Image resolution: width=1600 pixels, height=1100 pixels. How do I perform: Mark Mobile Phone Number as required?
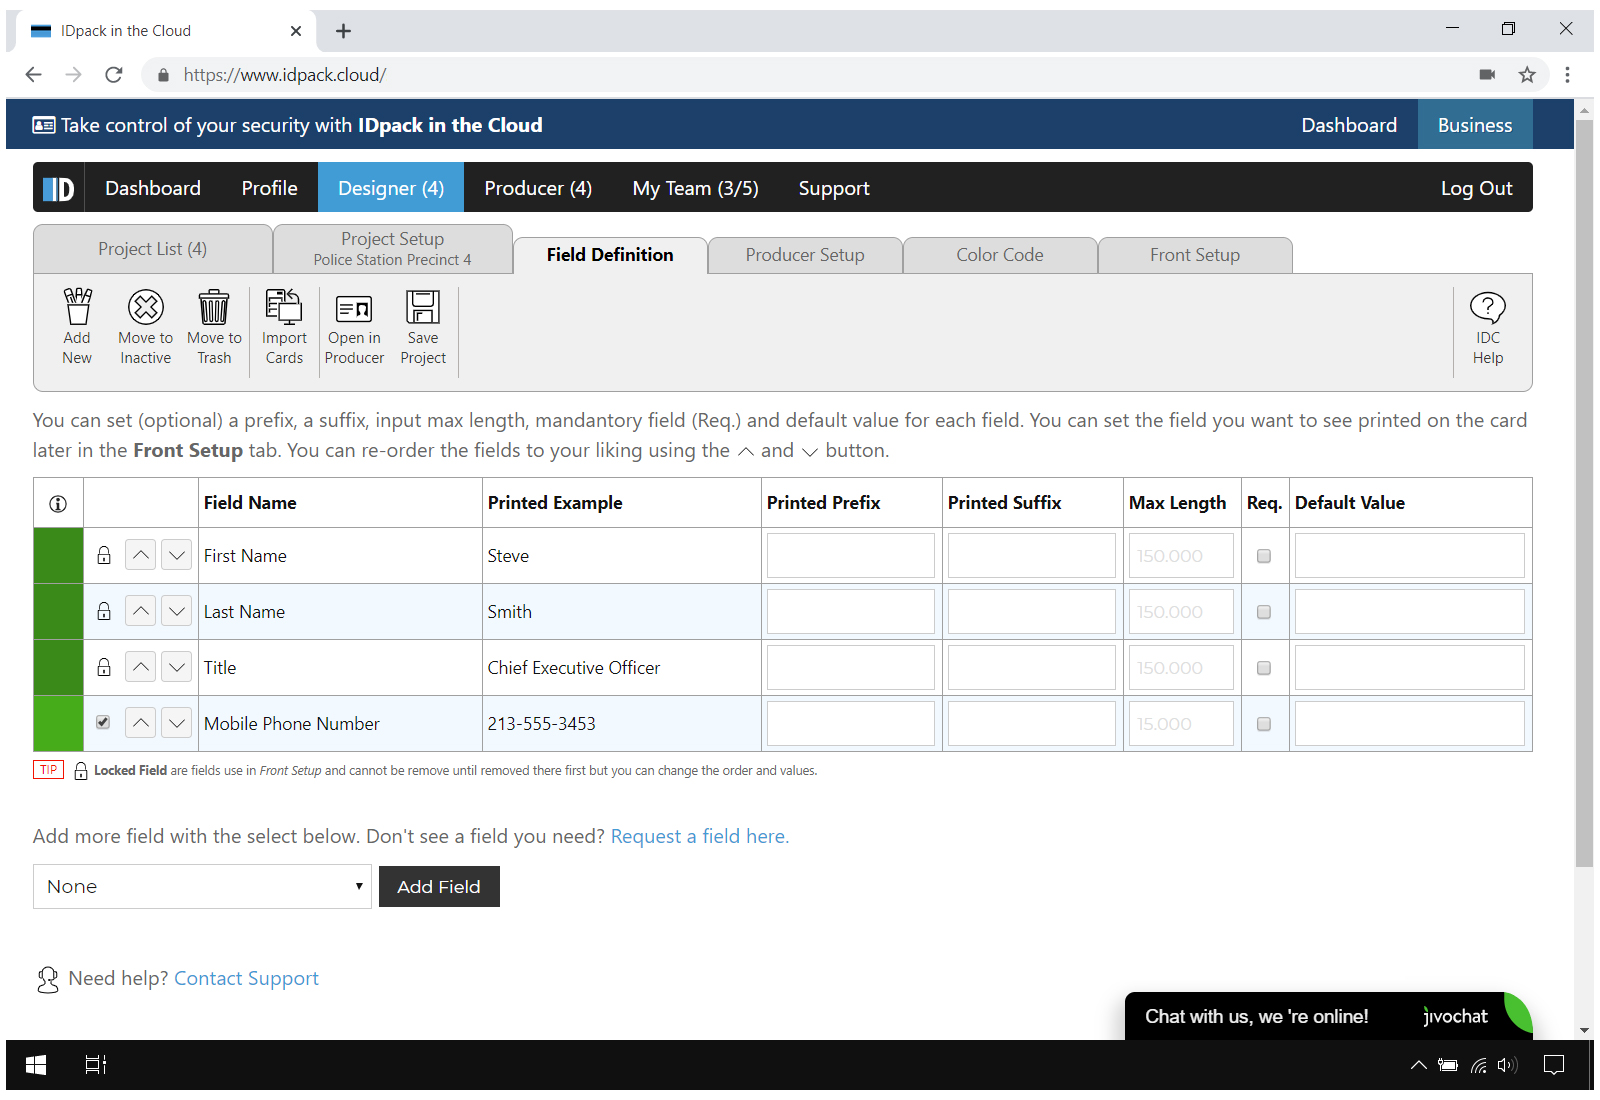[1264, 724]
